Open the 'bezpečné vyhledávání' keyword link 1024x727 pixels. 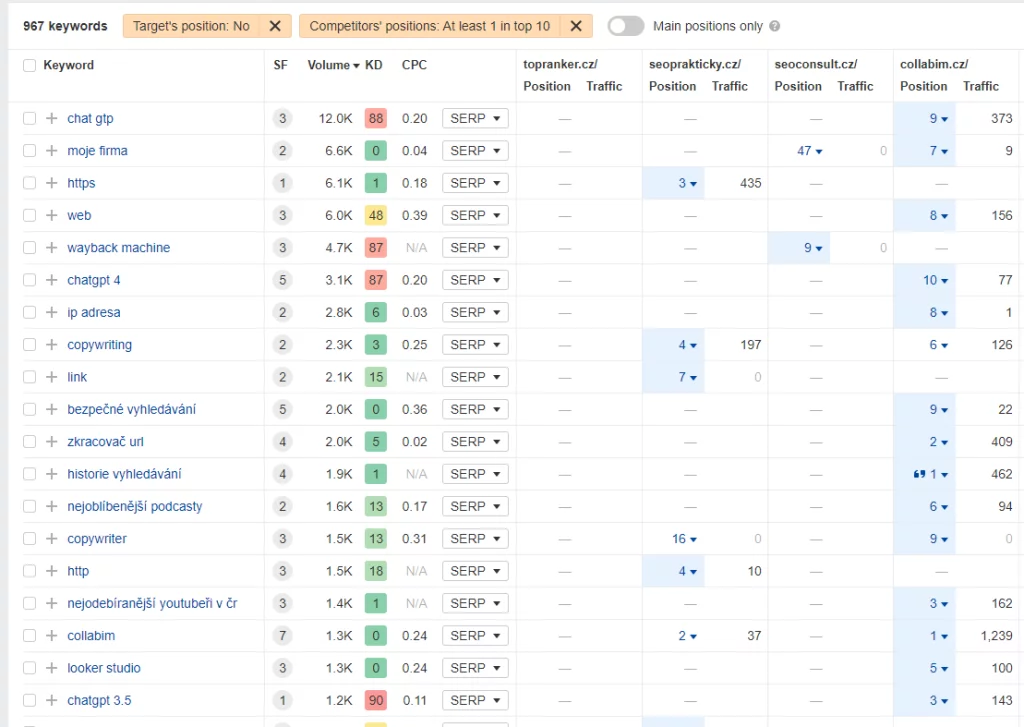pos(131,410)
